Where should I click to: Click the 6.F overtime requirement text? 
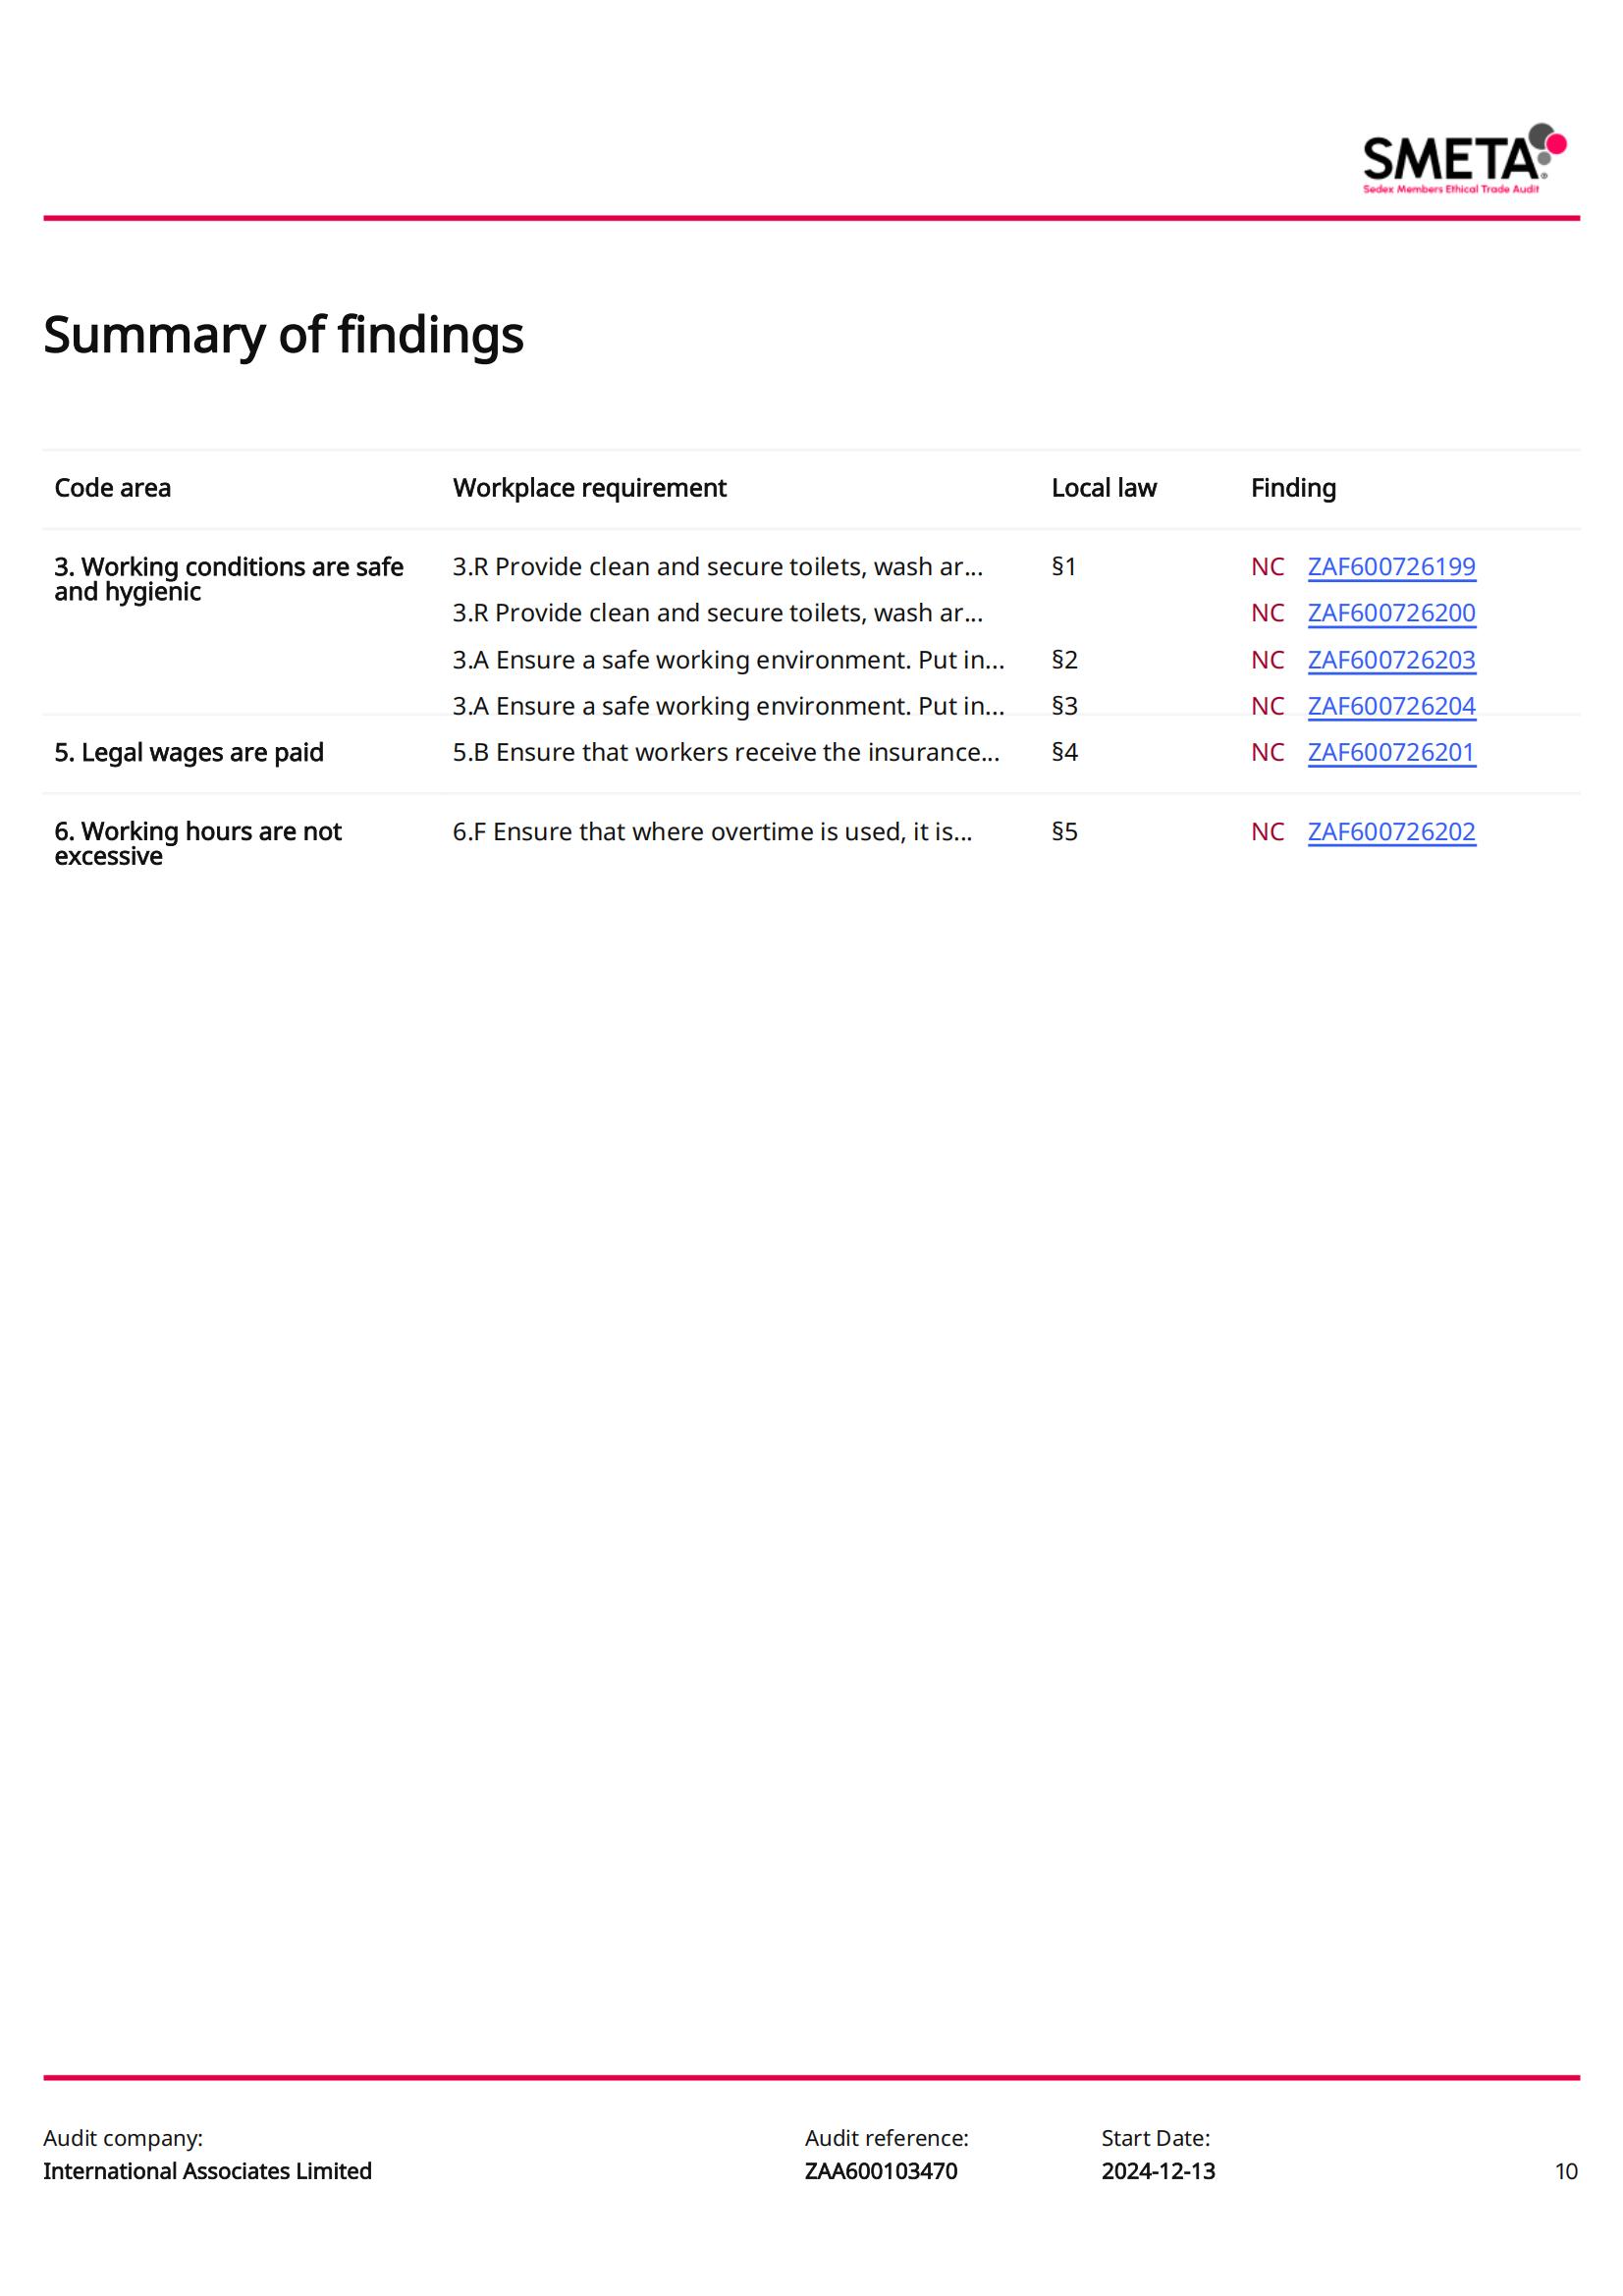[711, 831]
